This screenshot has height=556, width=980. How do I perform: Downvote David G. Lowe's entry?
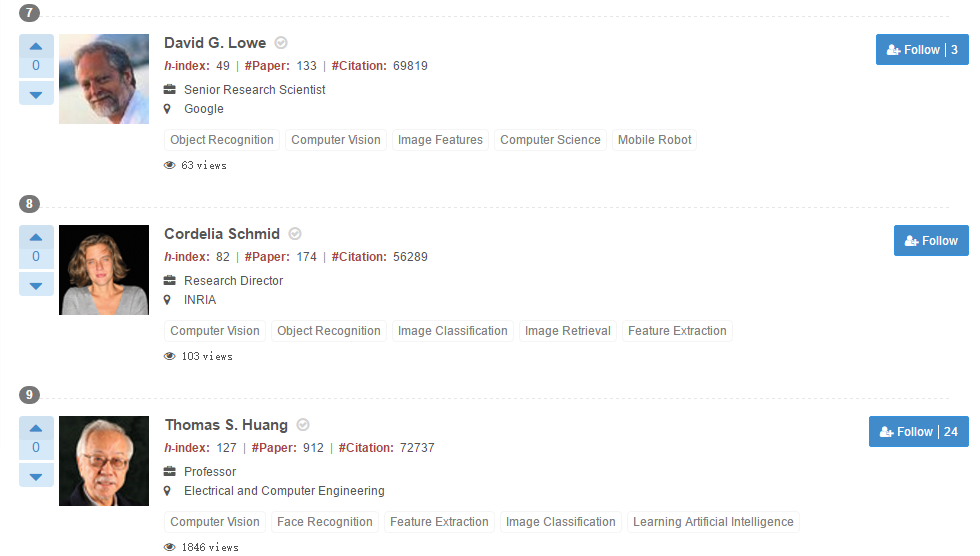pyautogui.click(x=36, y=94)
